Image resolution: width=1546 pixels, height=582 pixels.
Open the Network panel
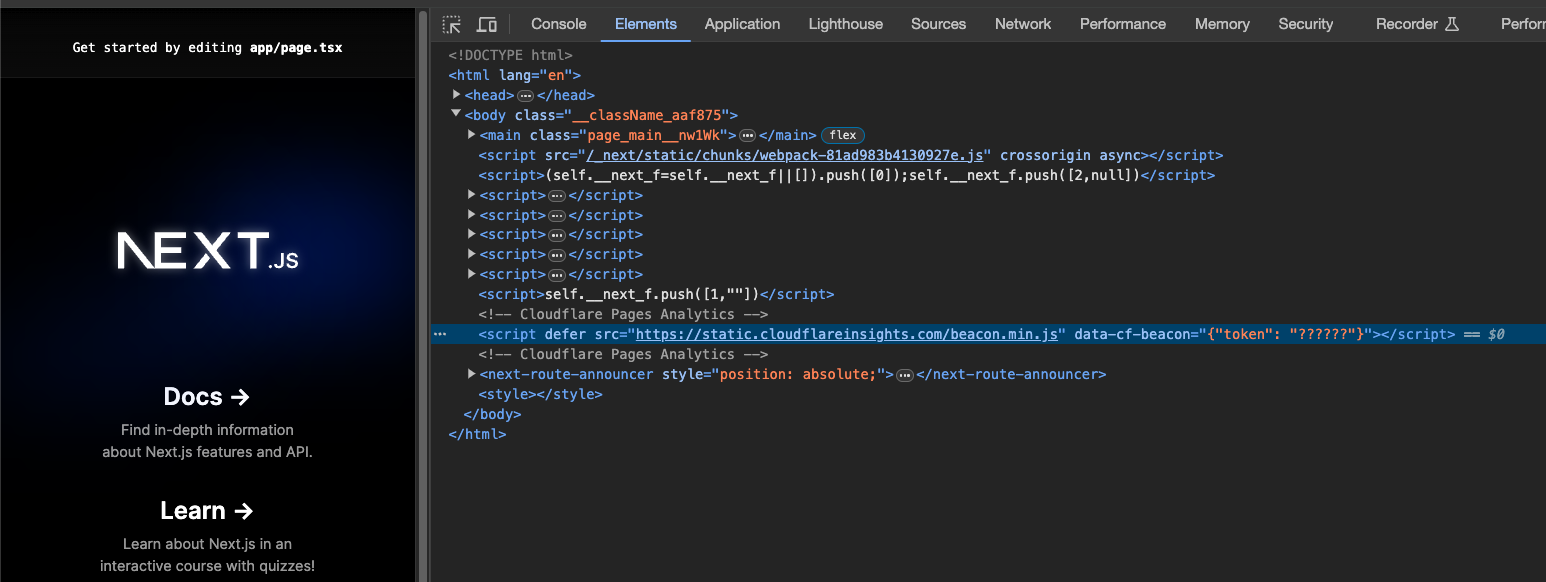click(x=1022, y=23)
